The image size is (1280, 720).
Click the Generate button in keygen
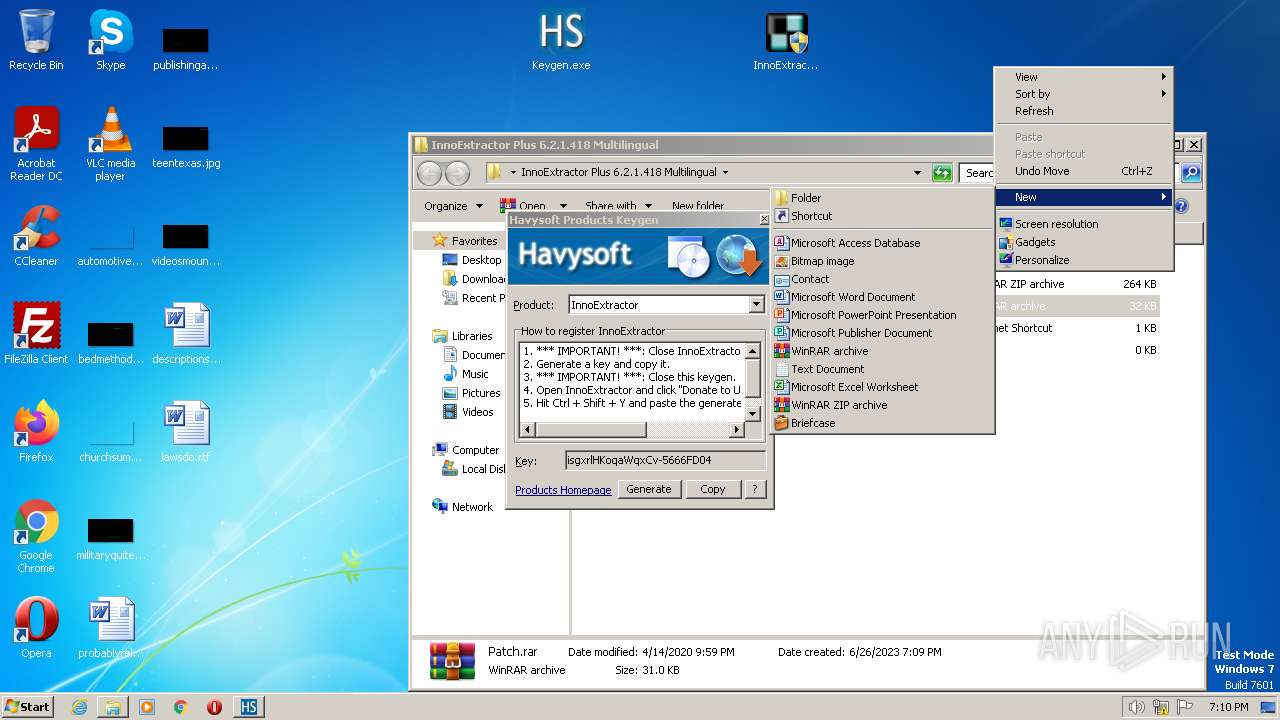[649, 489]
